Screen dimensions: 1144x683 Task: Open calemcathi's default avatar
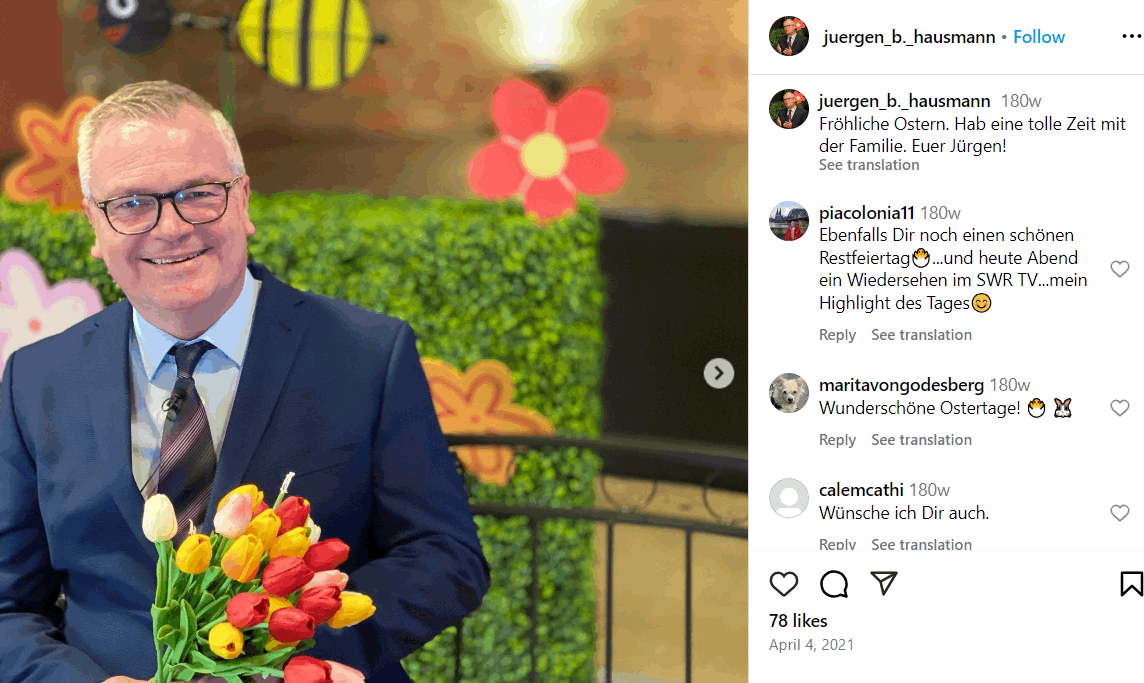point(789,498)
